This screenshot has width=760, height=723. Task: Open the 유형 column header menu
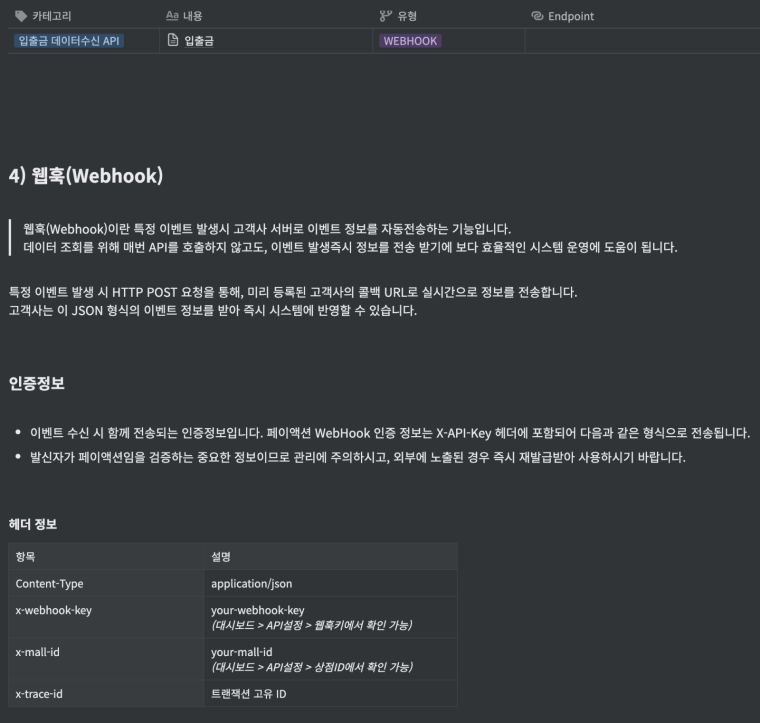(406, 16)
